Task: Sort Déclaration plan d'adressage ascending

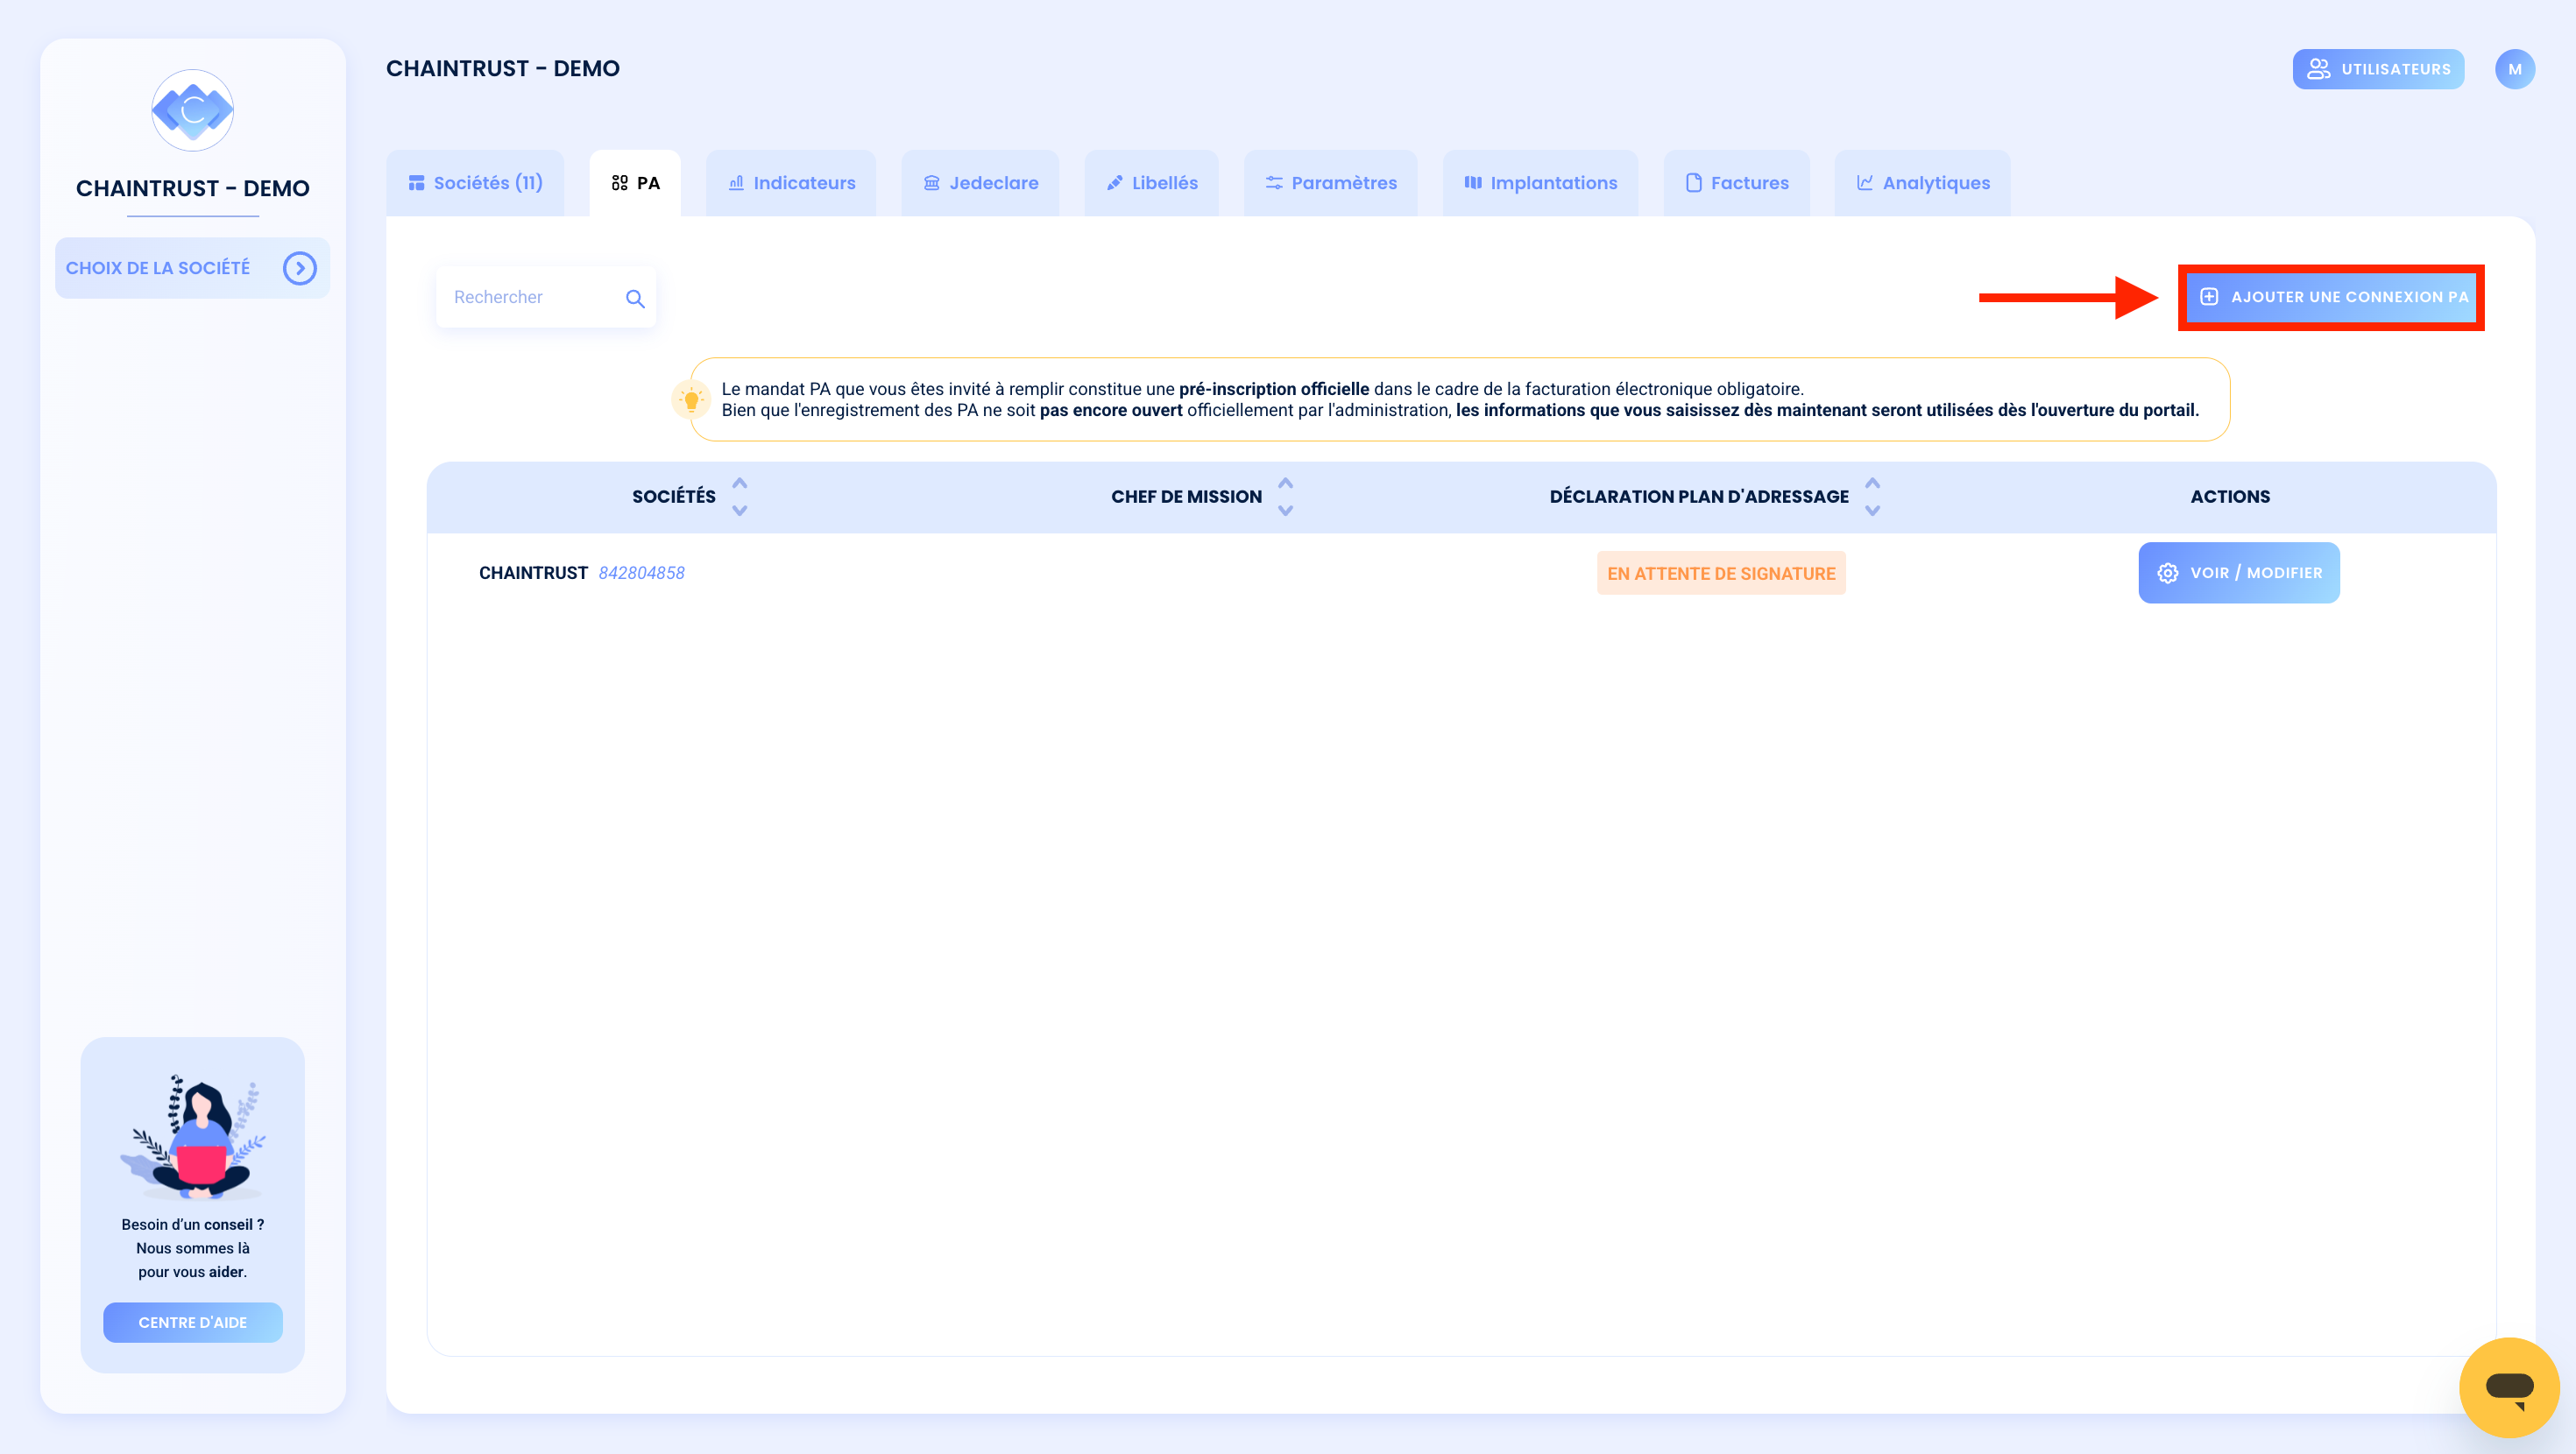Action: click(1873, 484)
